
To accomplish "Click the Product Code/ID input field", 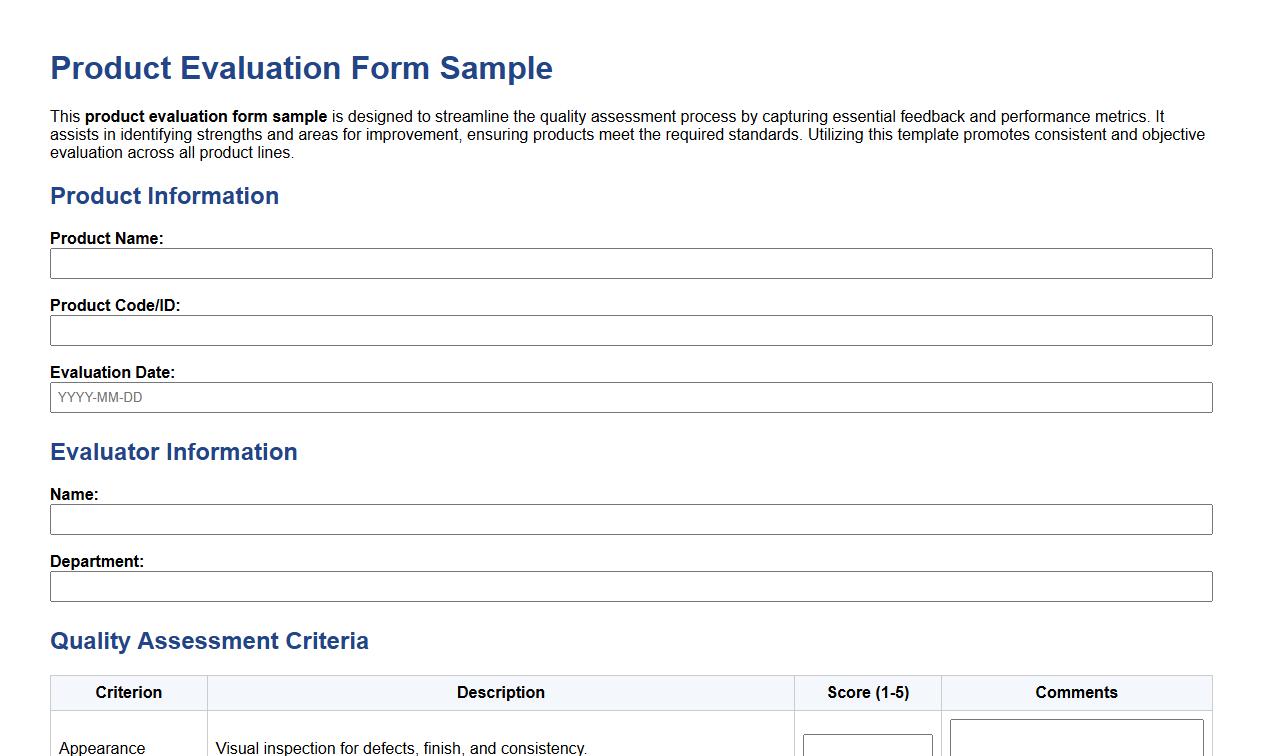I will 630,330.
